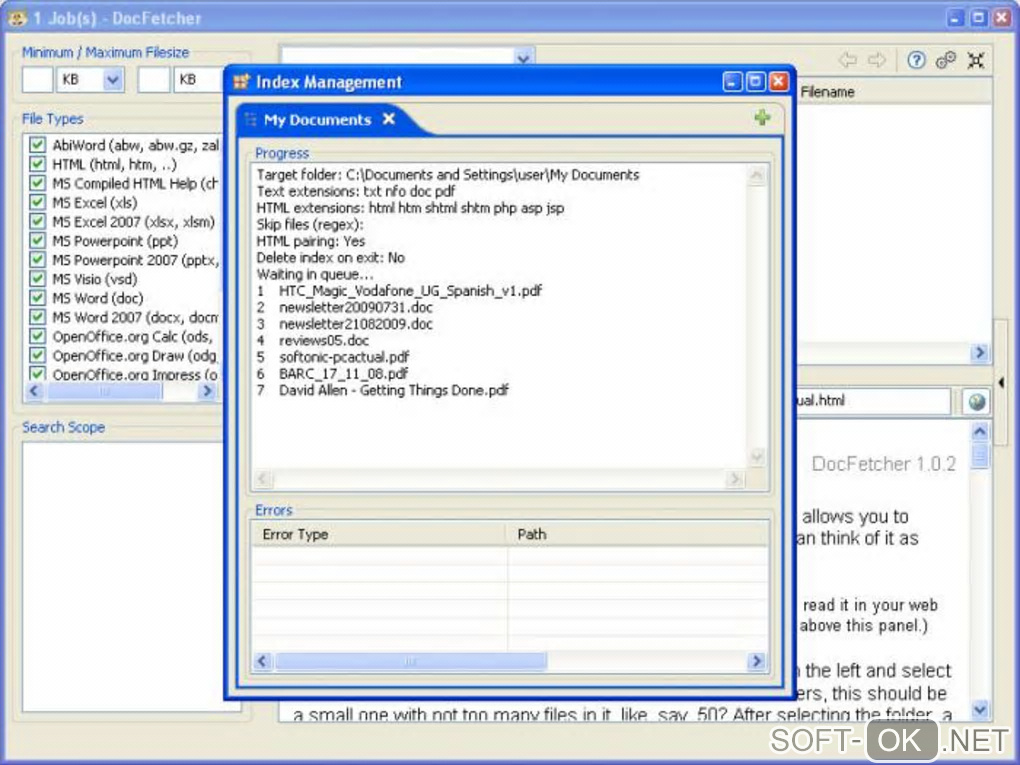
Task: Expand the search box history dropdown
Action: click(x=523, y=57)
